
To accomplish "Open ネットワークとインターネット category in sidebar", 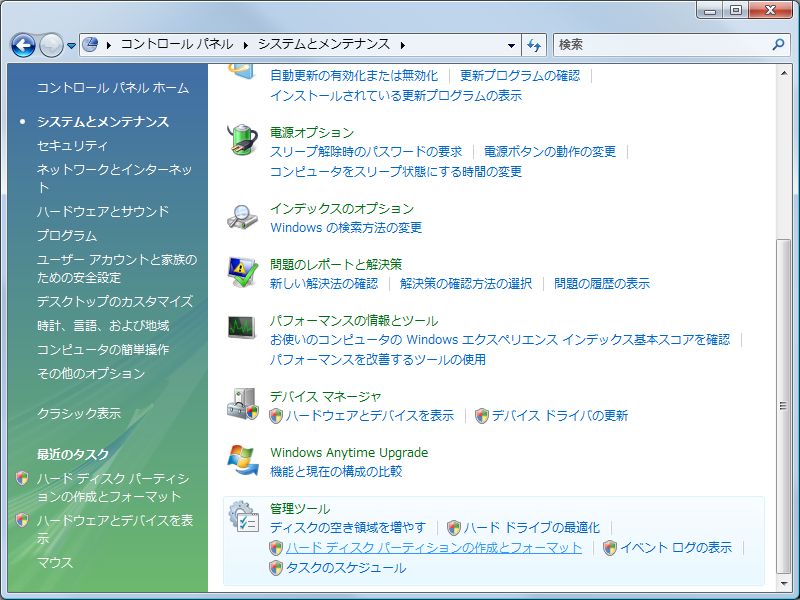I will [114, 178].
